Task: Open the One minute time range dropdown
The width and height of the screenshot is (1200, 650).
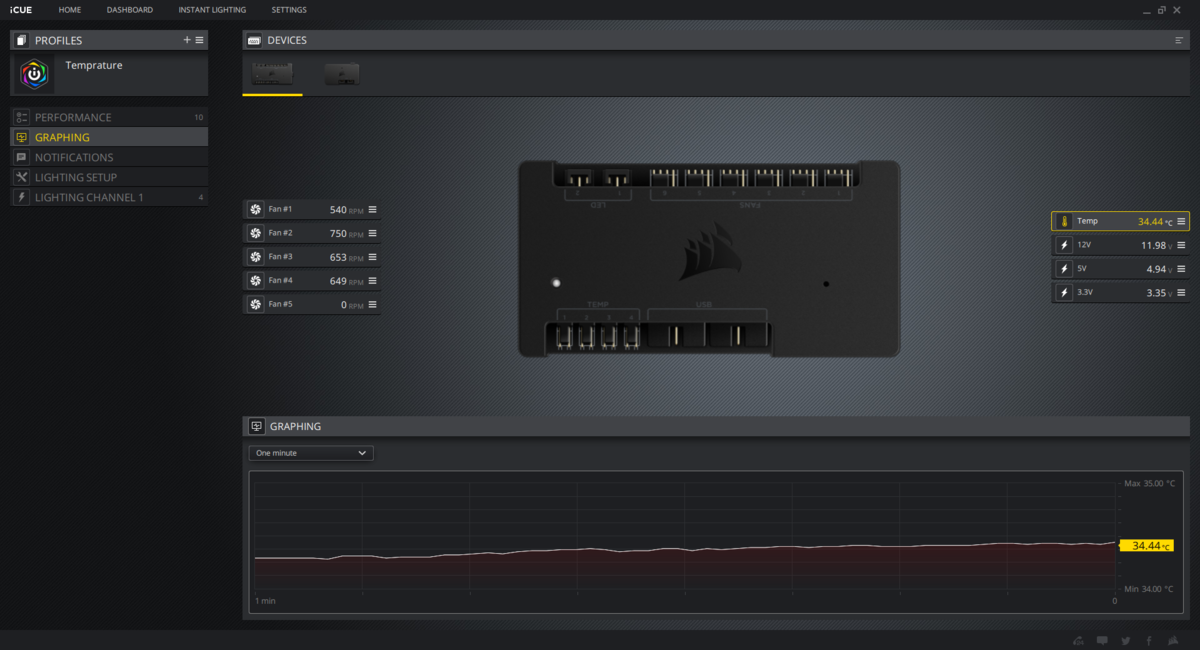Action: point(311,453)
